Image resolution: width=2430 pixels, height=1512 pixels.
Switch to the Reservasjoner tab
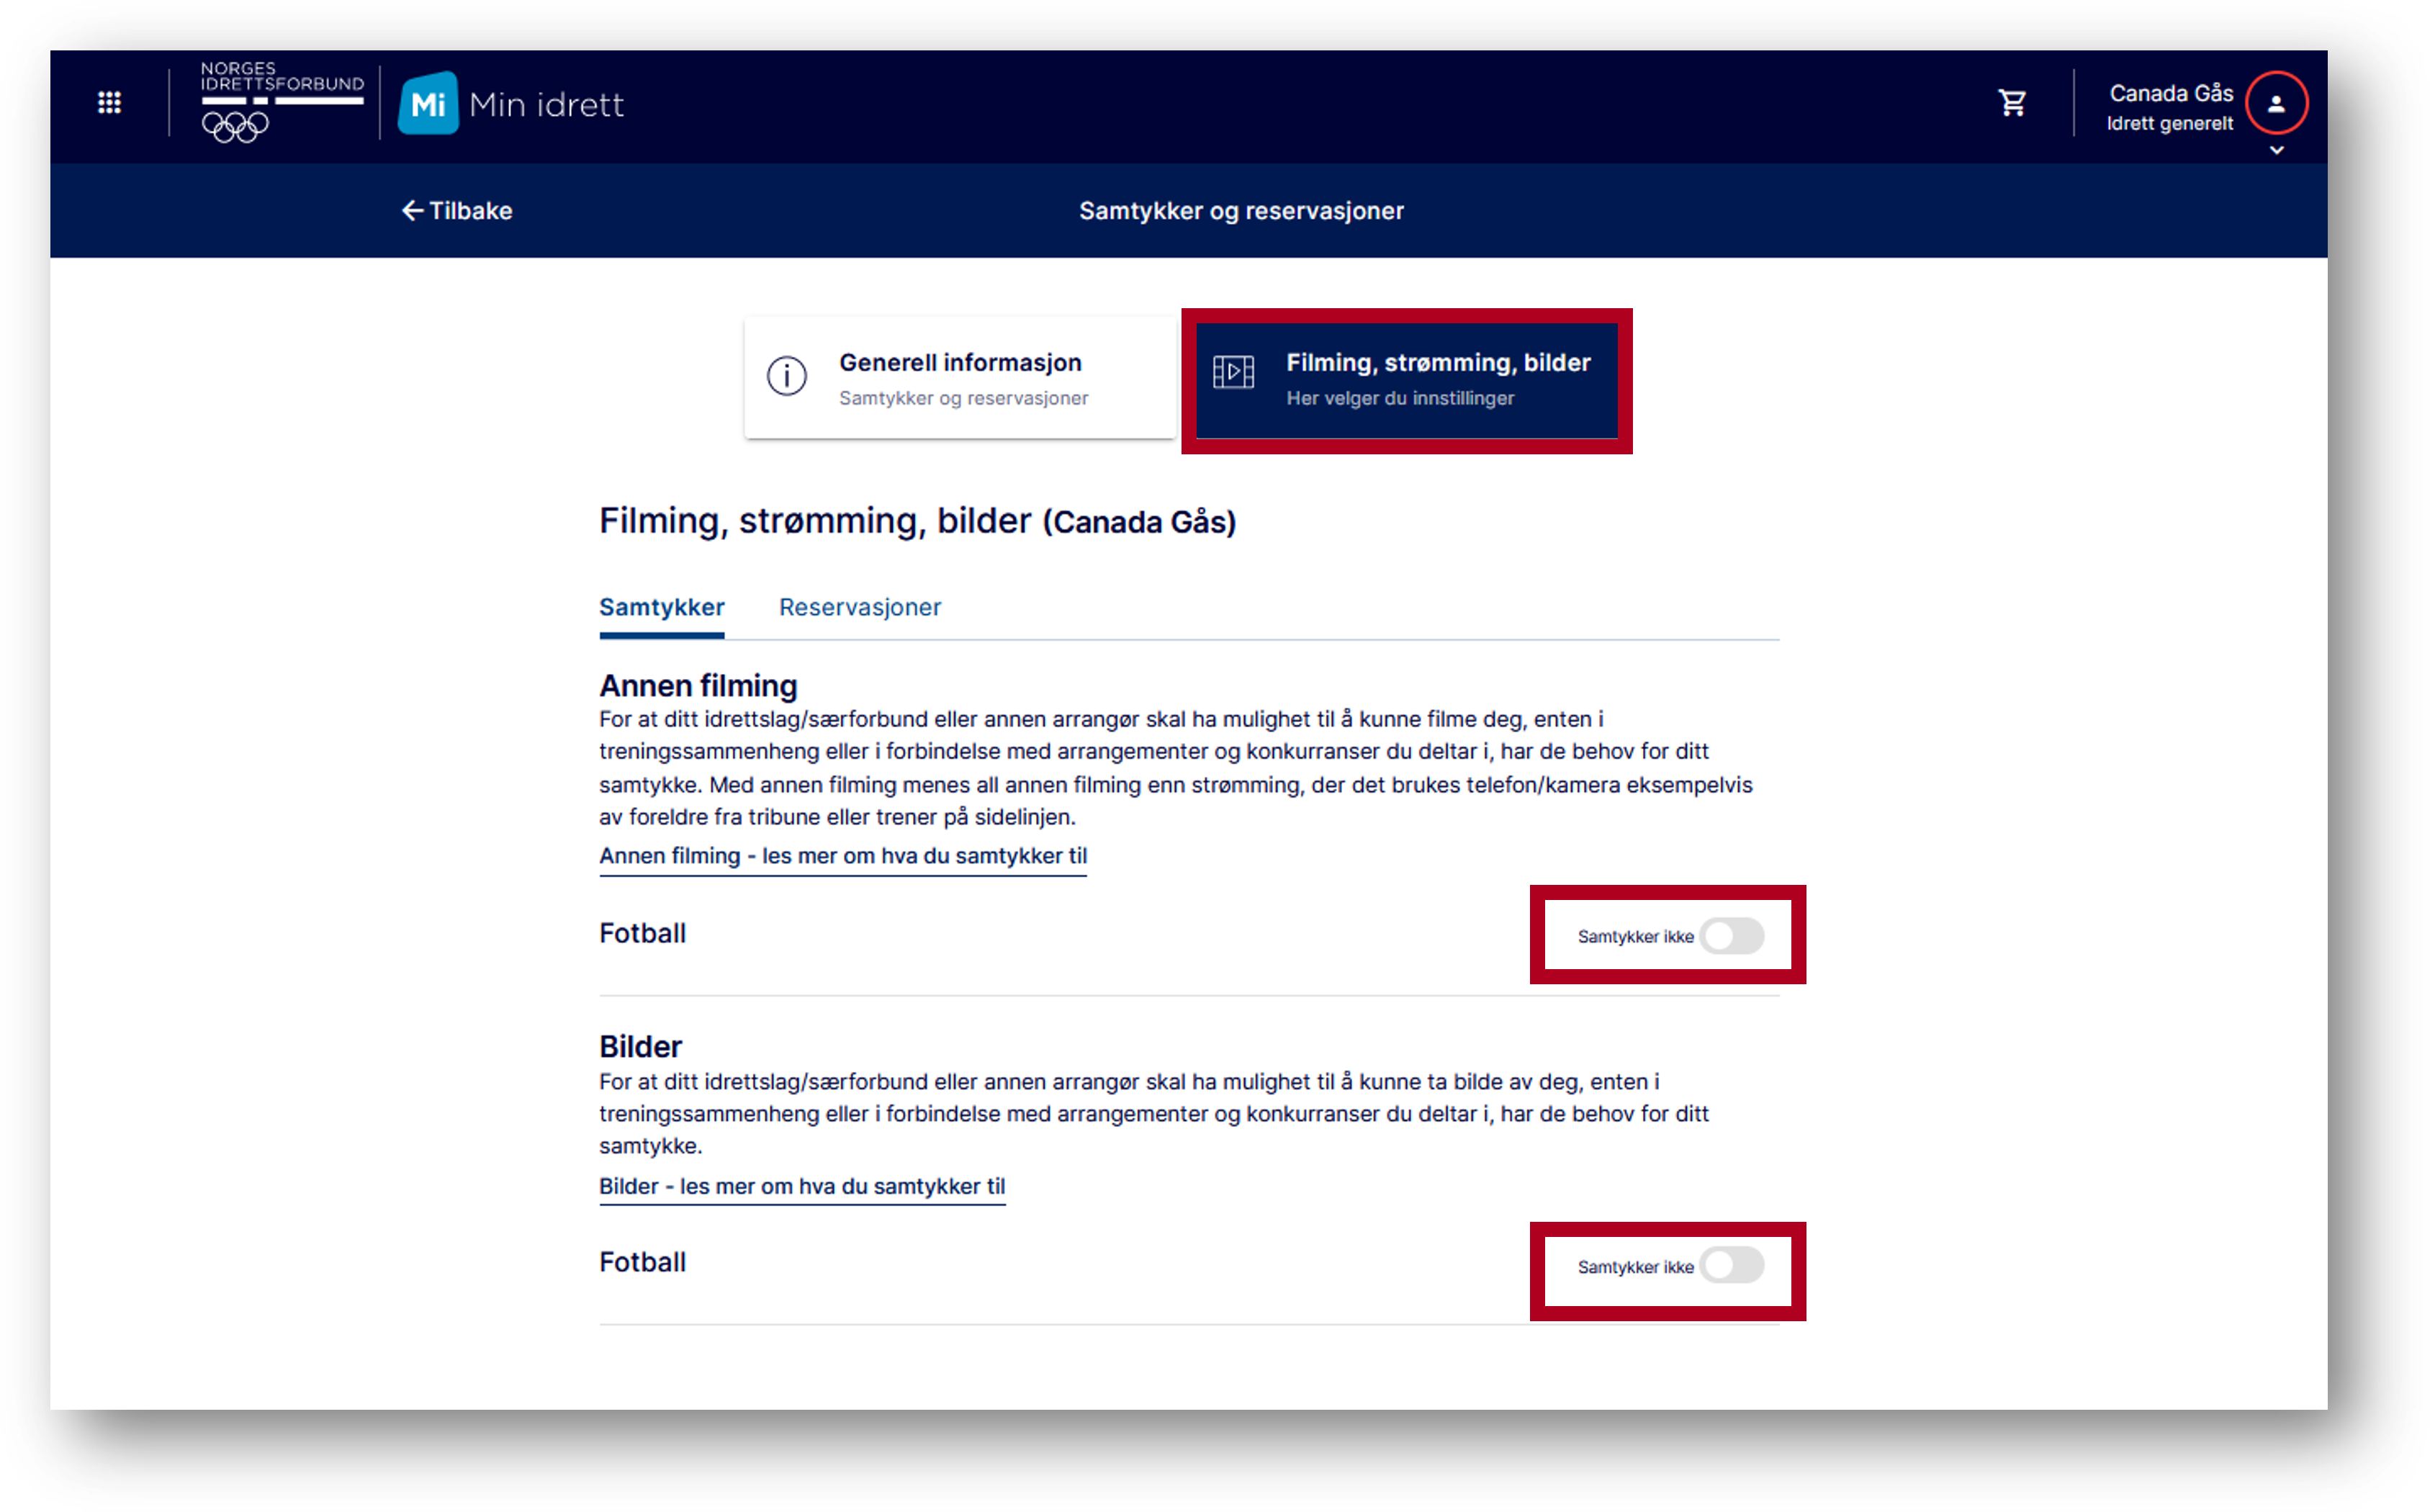860,607
